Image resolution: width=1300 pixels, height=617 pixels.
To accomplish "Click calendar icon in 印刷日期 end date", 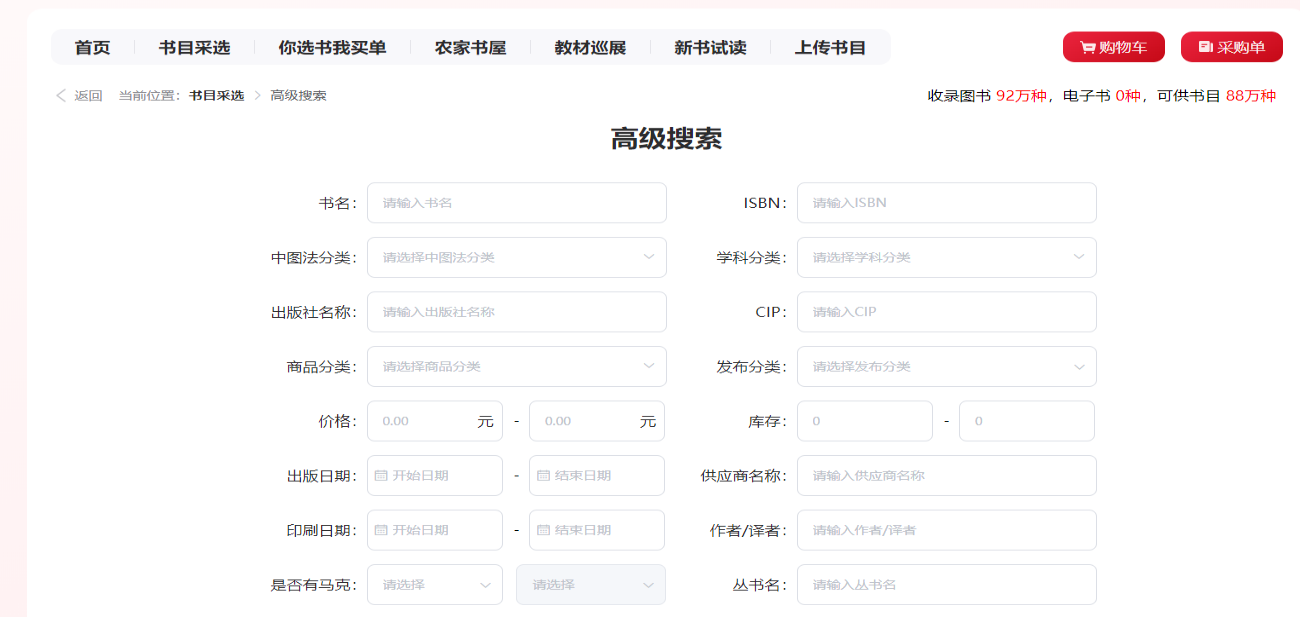I will (x=543, y=530).
